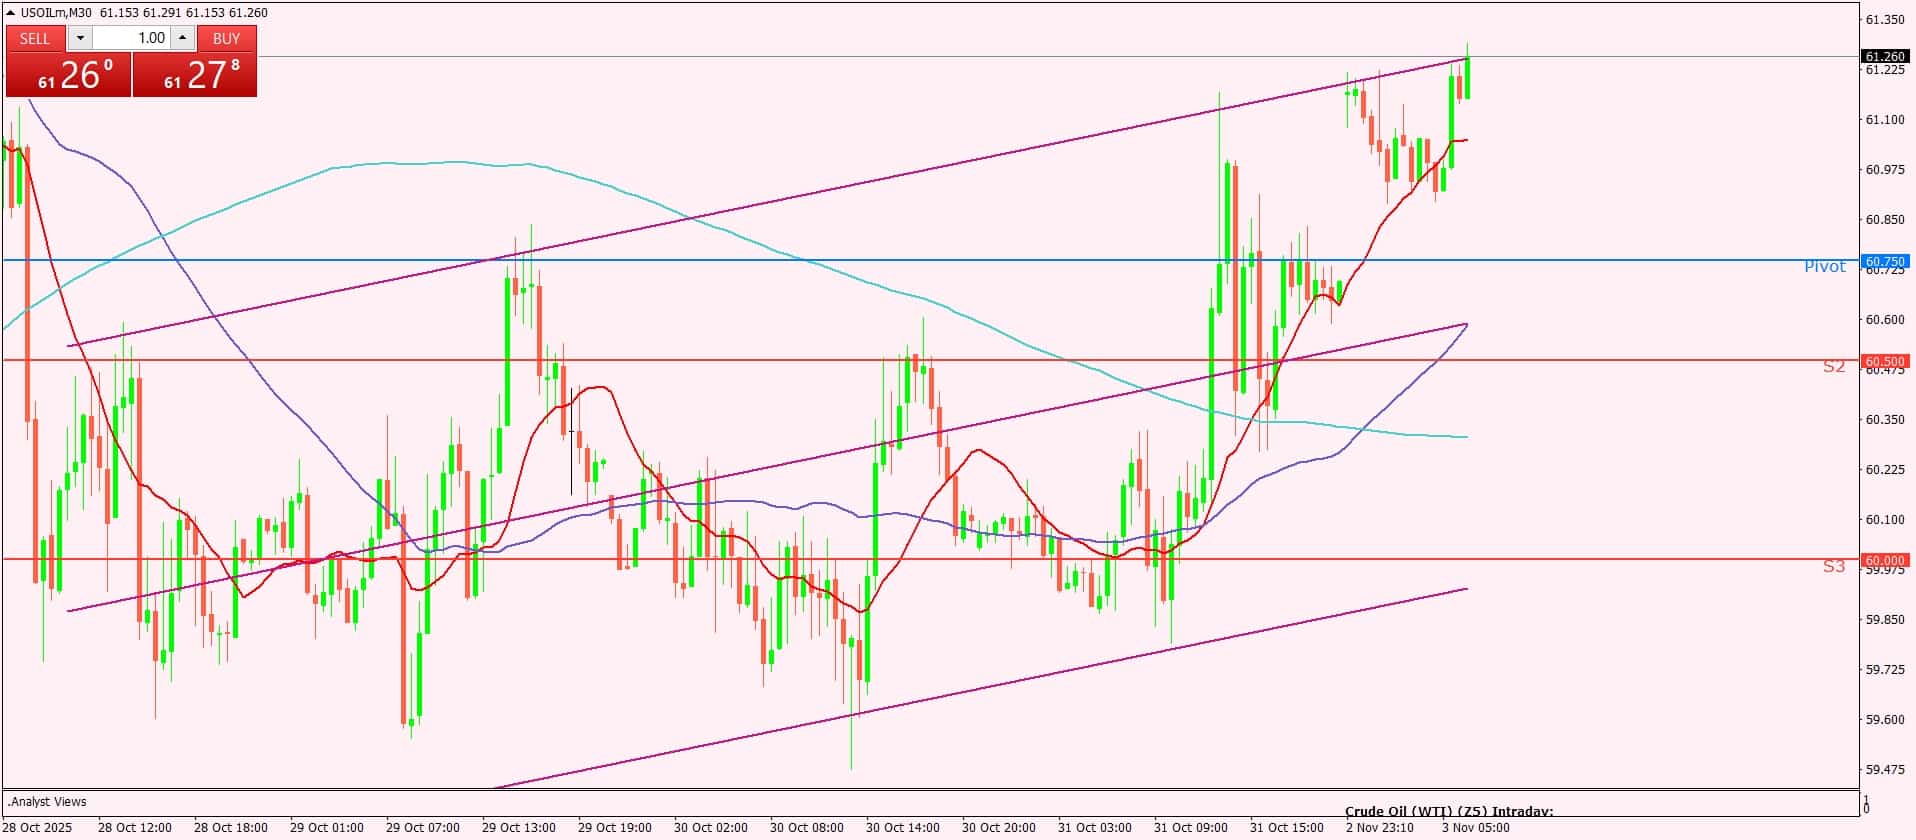This screenshot has width=1916, height=840.
Task: Click the 61.350 price axis label
Action: coord(1885,20)
